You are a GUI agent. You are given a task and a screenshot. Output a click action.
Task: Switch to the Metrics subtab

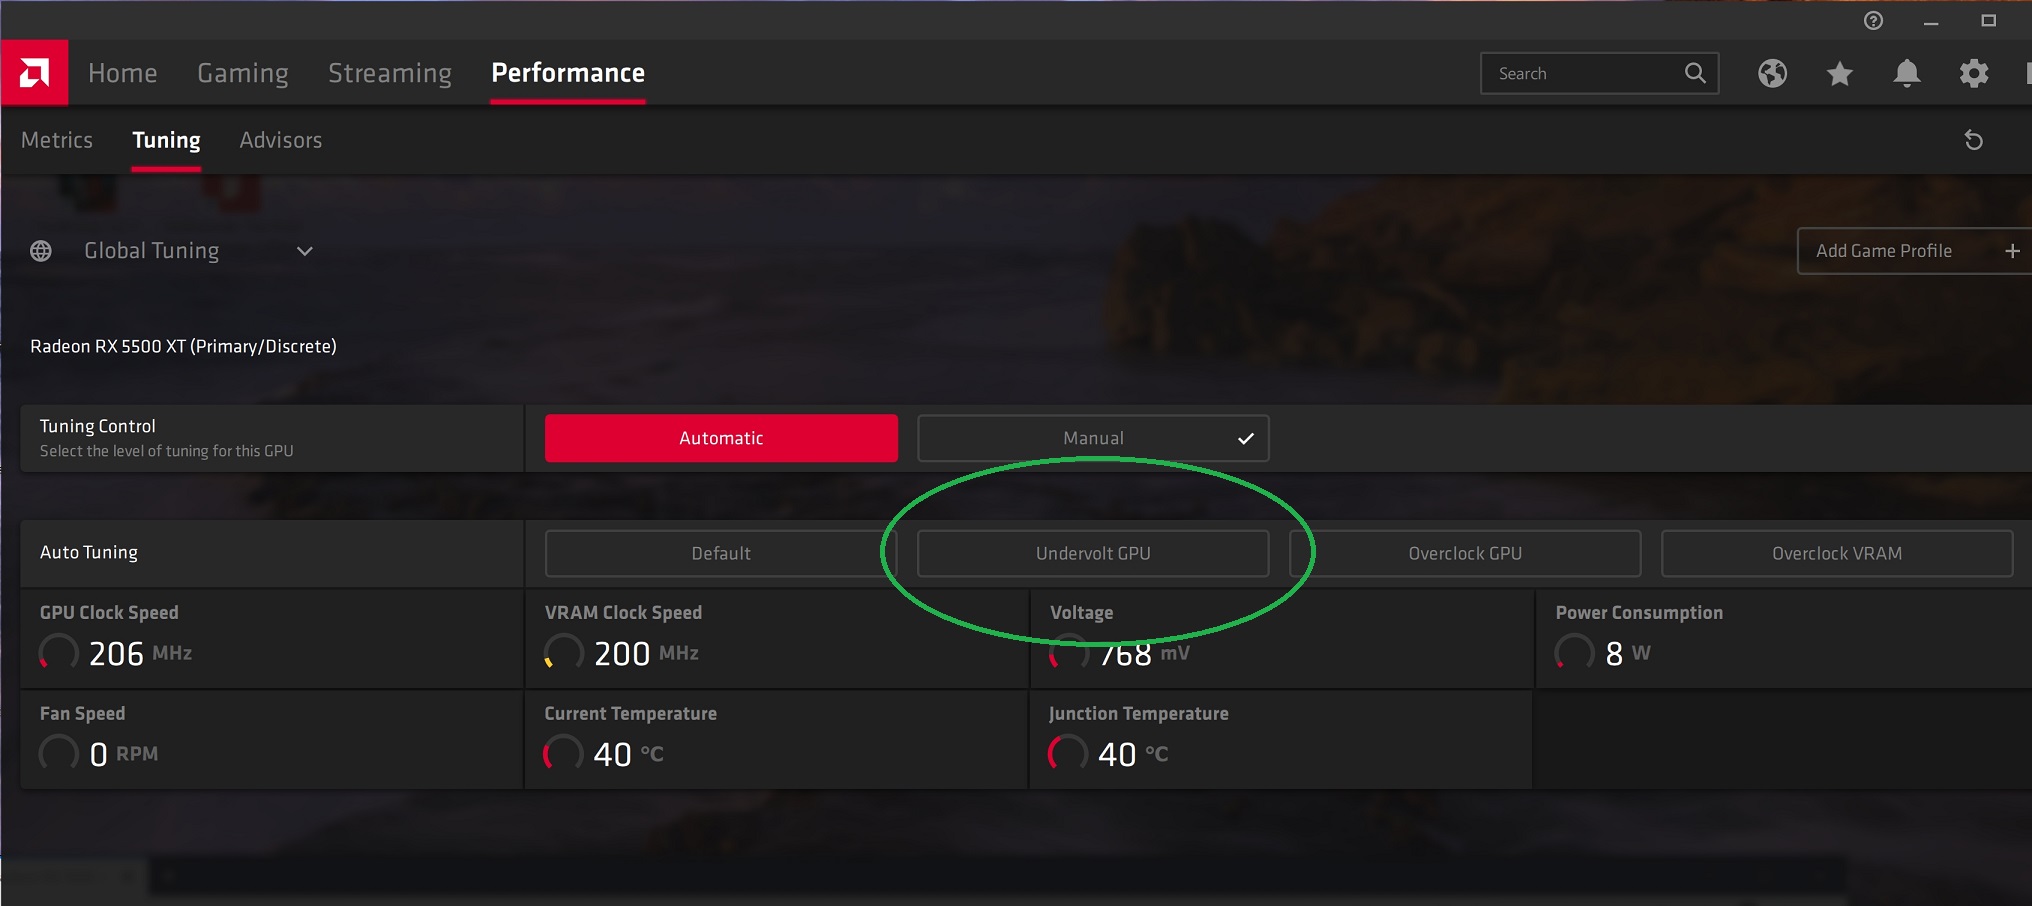click(57, 140)
